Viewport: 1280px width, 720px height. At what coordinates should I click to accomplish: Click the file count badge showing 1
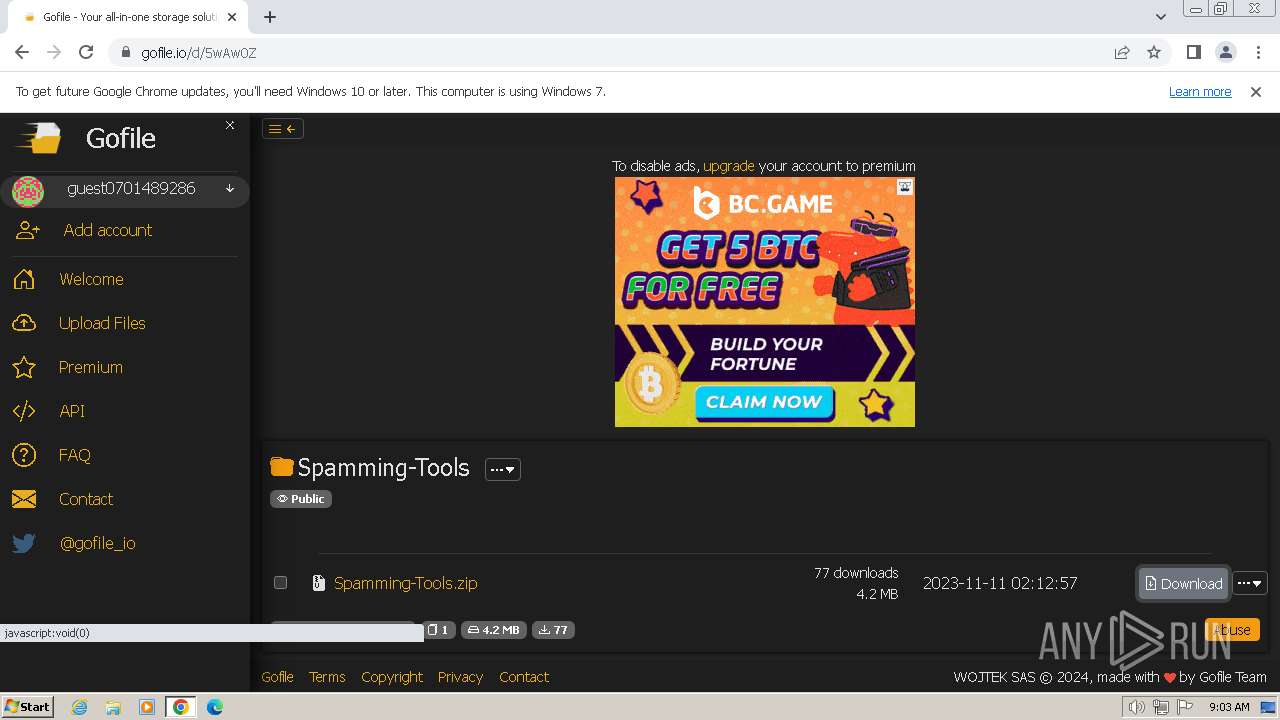(x=438, y=630)
